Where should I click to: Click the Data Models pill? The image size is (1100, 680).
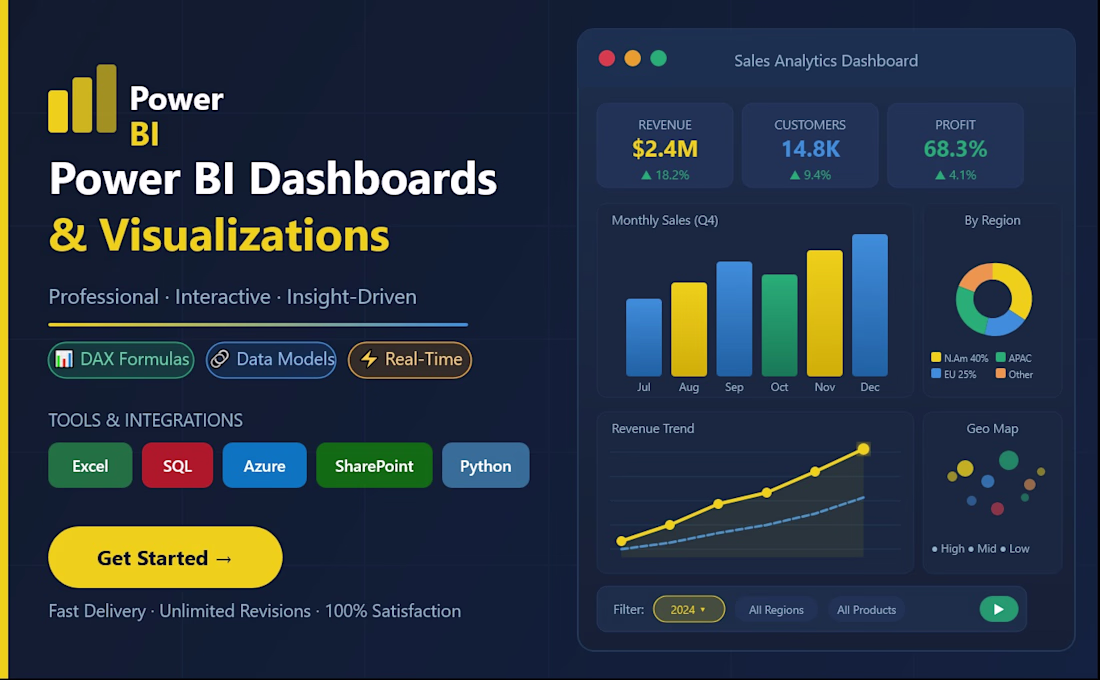271,359
